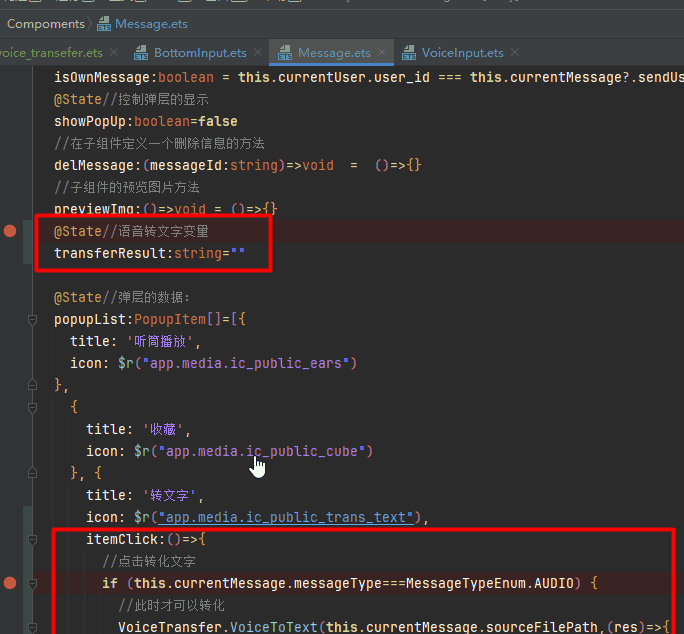Click the ic_public_cube resource string
Screen dimensions: 684x634
(x=262, y=451)
